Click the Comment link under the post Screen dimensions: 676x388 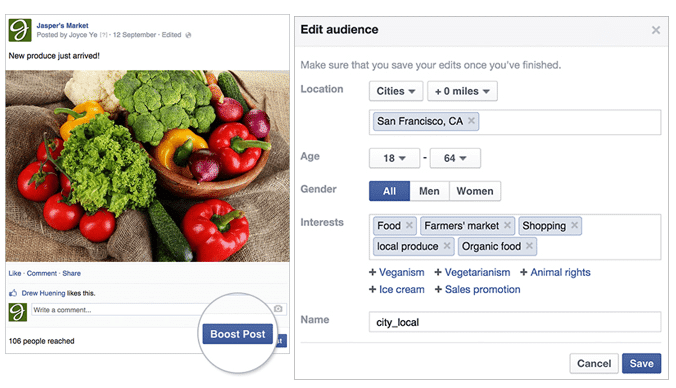[41, 273]
